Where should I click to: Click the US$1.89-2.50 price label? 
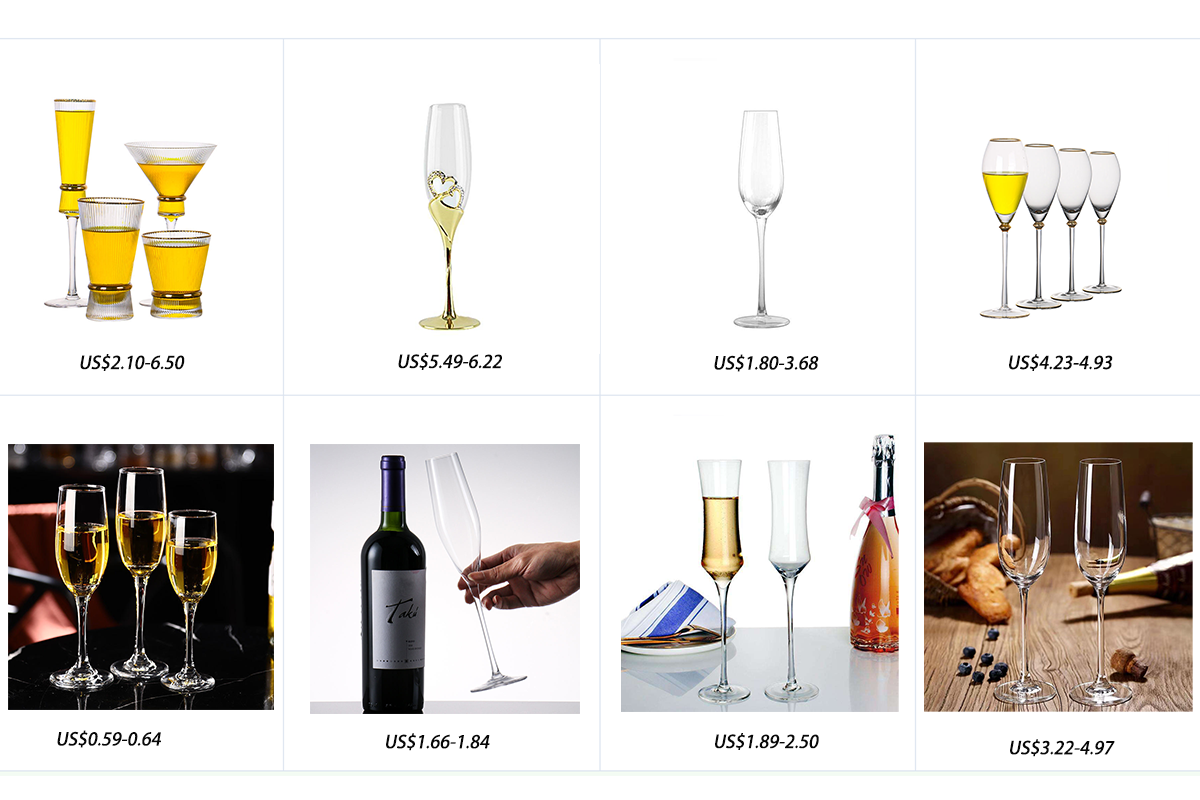point(766,741)
